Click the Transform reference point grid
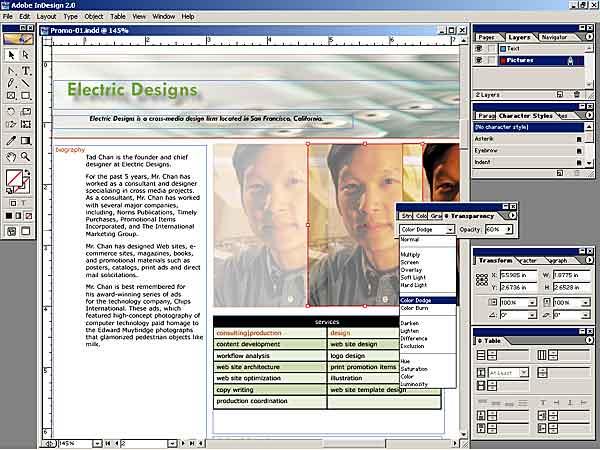This screenshot has width=600, height=450. point(482,280)
